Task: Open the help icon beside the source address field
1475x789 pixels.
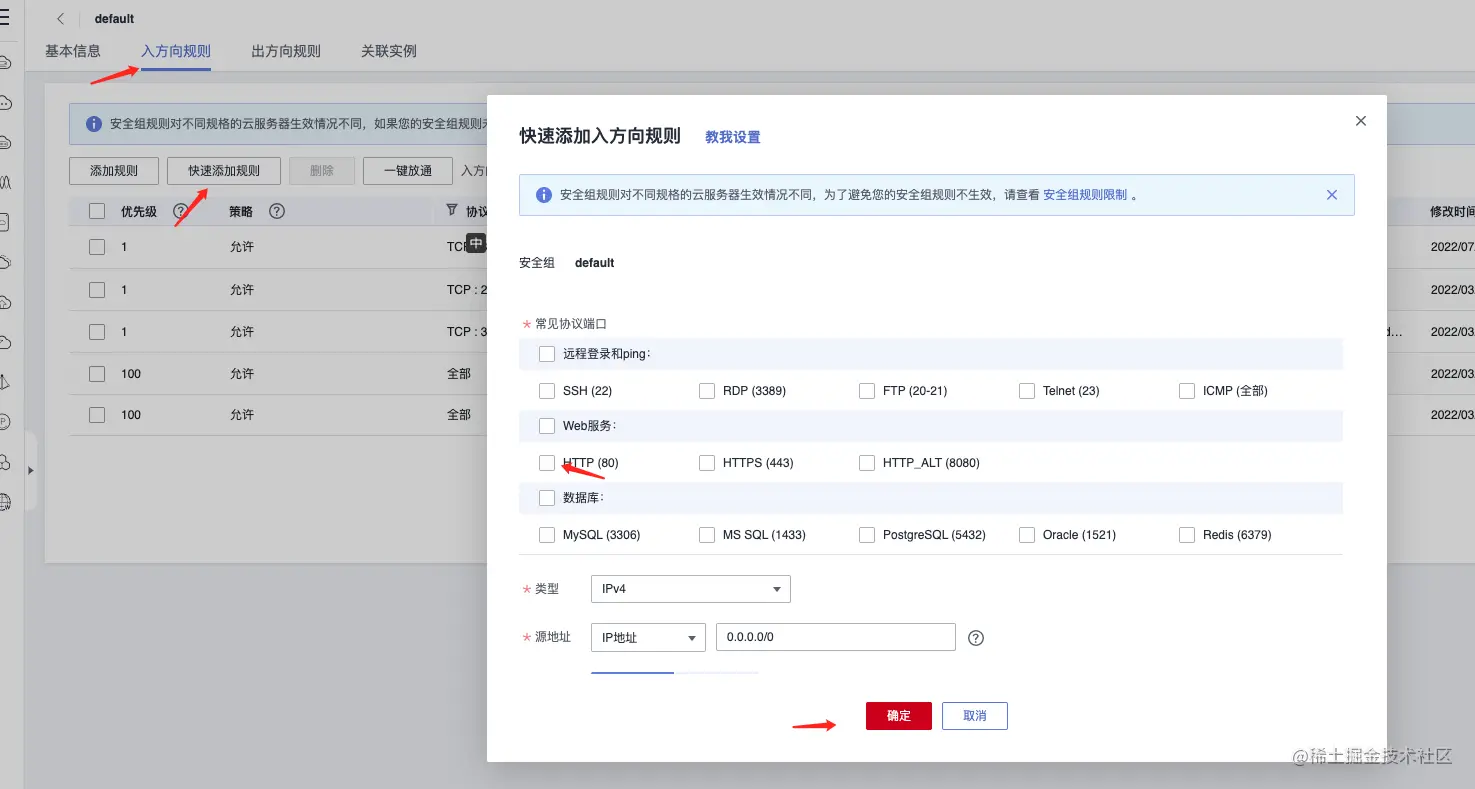Action: [x=977, y=638]
